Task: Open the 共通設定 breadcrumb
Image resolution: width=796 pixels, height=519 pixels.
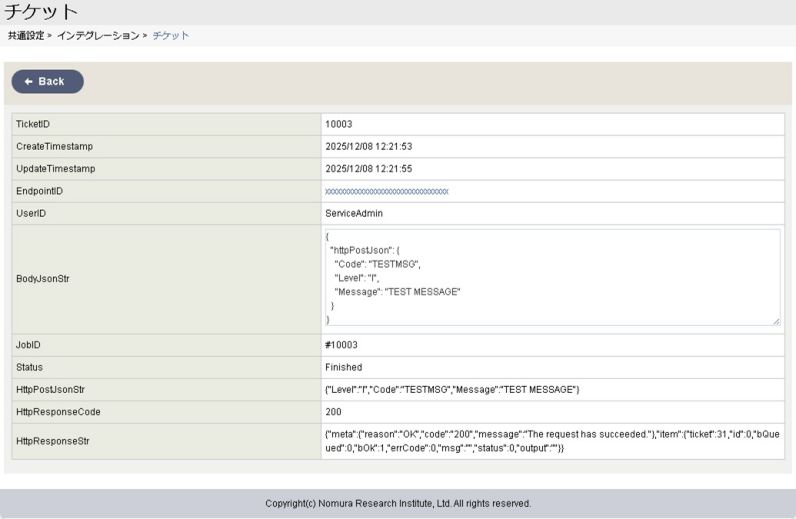Action: click(x=26, y=36)
